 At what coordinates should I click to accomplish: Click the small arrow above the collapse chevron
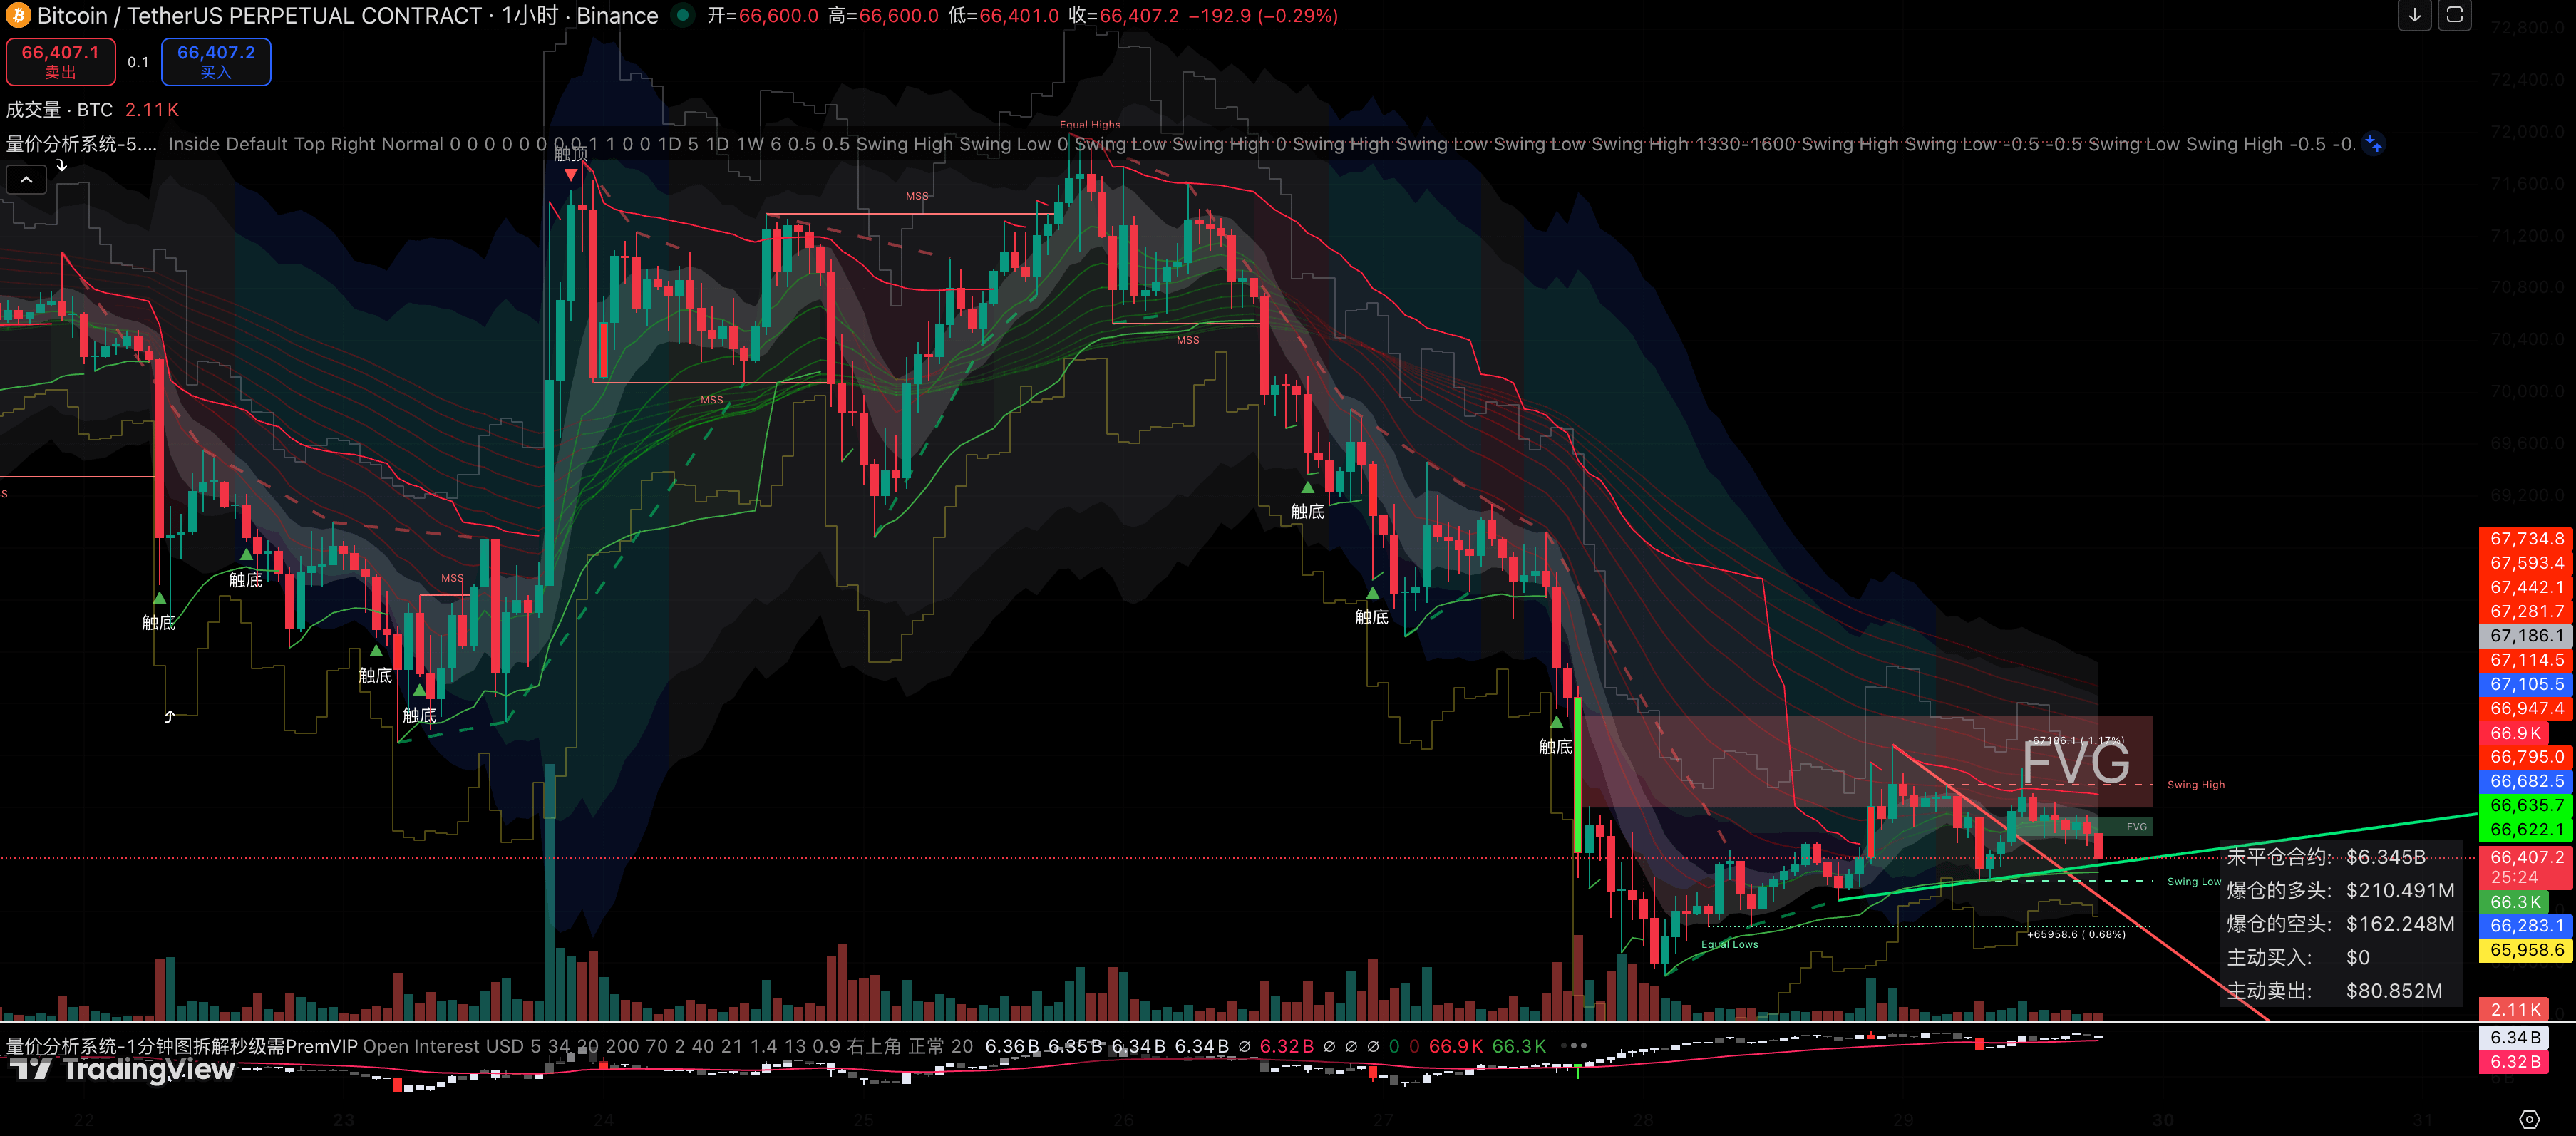pos(62,165)
